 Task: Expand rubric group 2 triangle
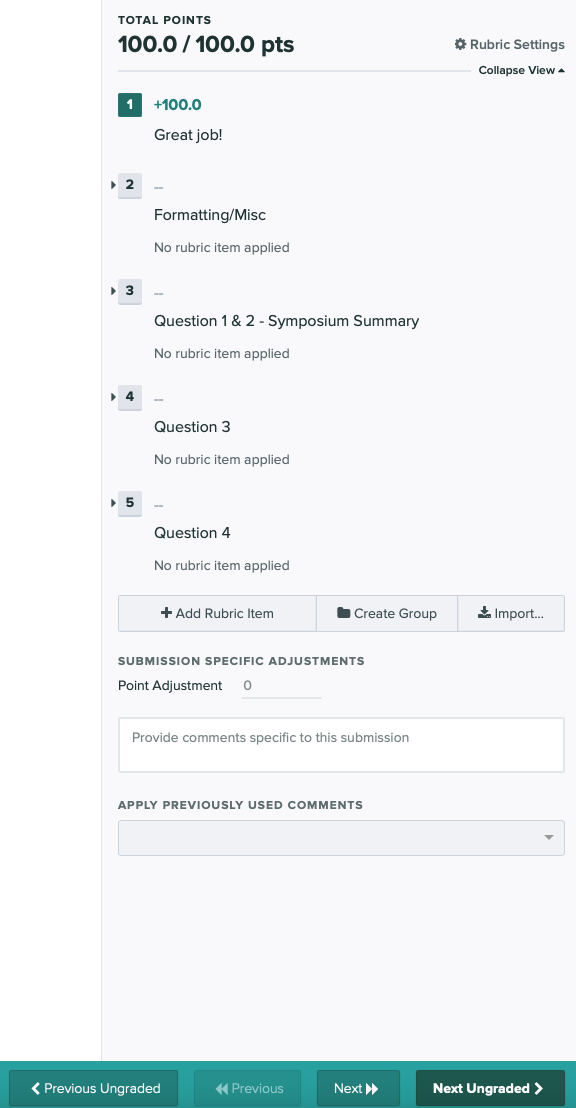114,185
